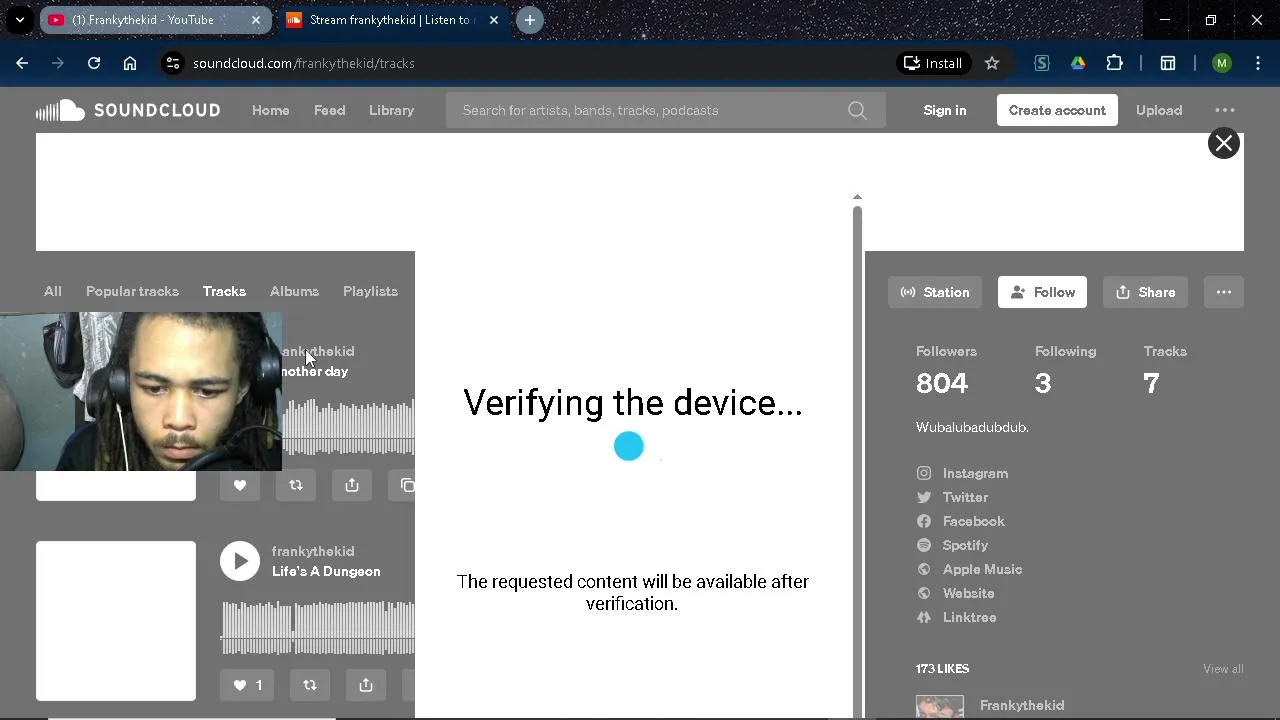The image size is (1280, 720).
Task: Open the Library page
Action: pyautogui.click(x=391, y=110)
